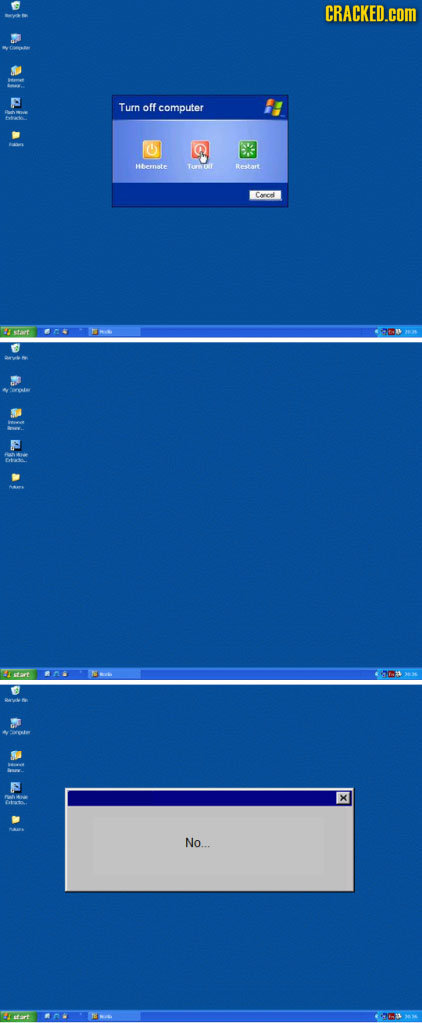This screenshot has width=422, height=1023.
Task: Click the red Turn Off icon
Action: [x=200, y=150]
